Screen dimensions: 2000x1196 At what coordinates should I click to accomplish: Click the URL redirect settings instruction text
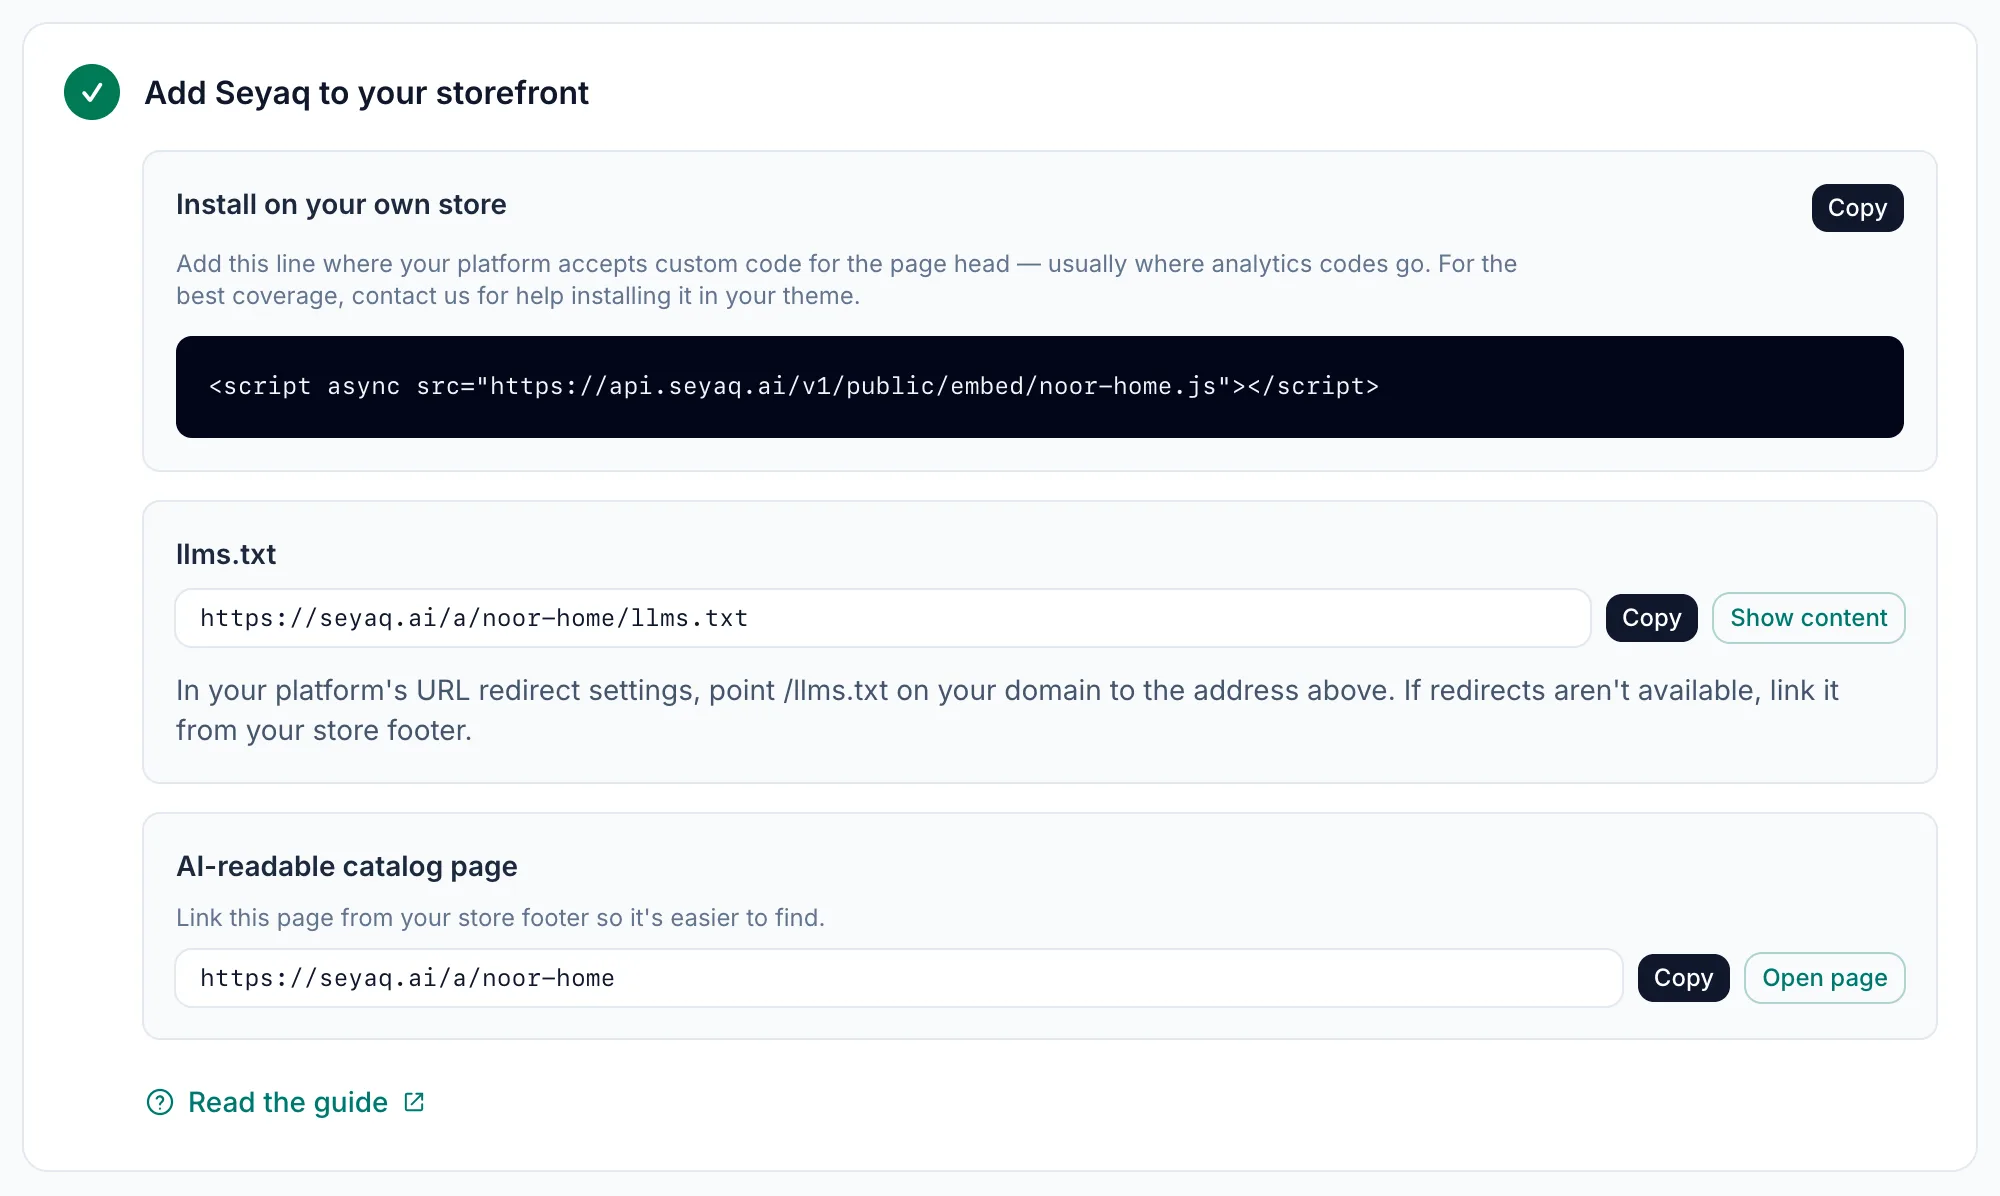1007,710
